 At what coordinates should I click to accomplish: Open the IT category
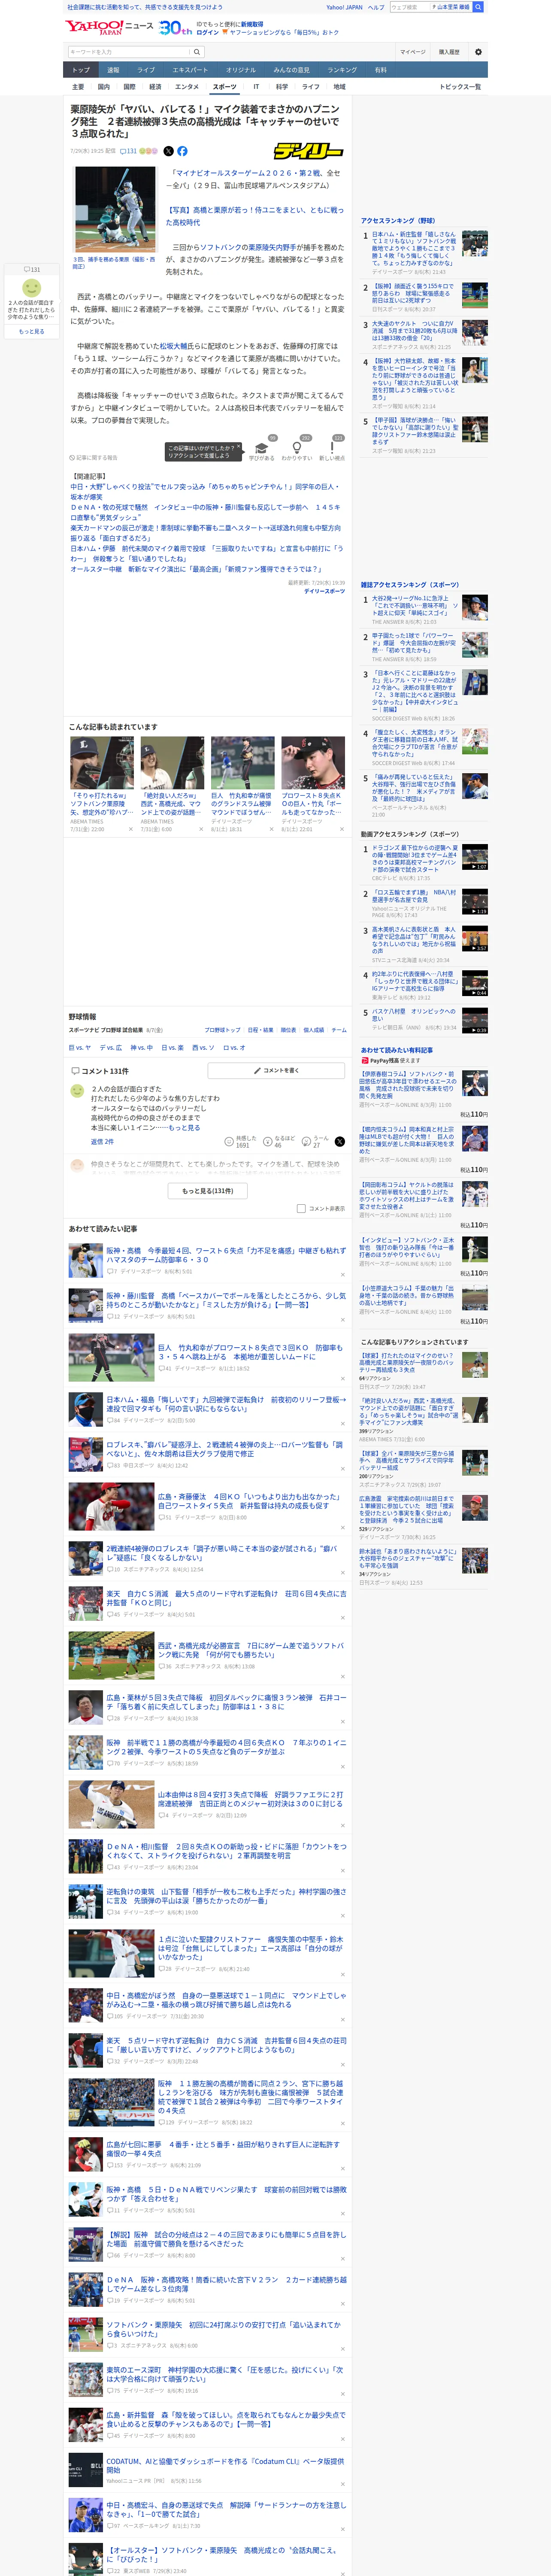tap(256, 87)
